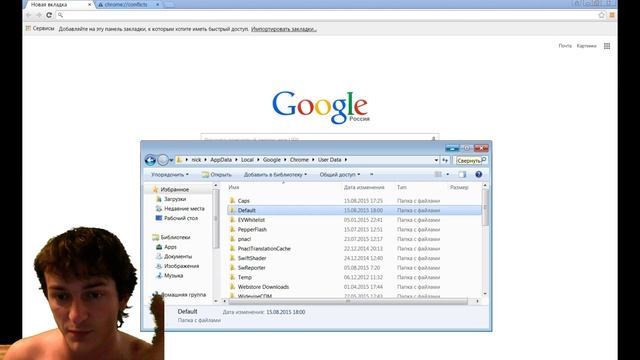
Task: Click Chrome's forward arrow
Action: pos(39,15)
